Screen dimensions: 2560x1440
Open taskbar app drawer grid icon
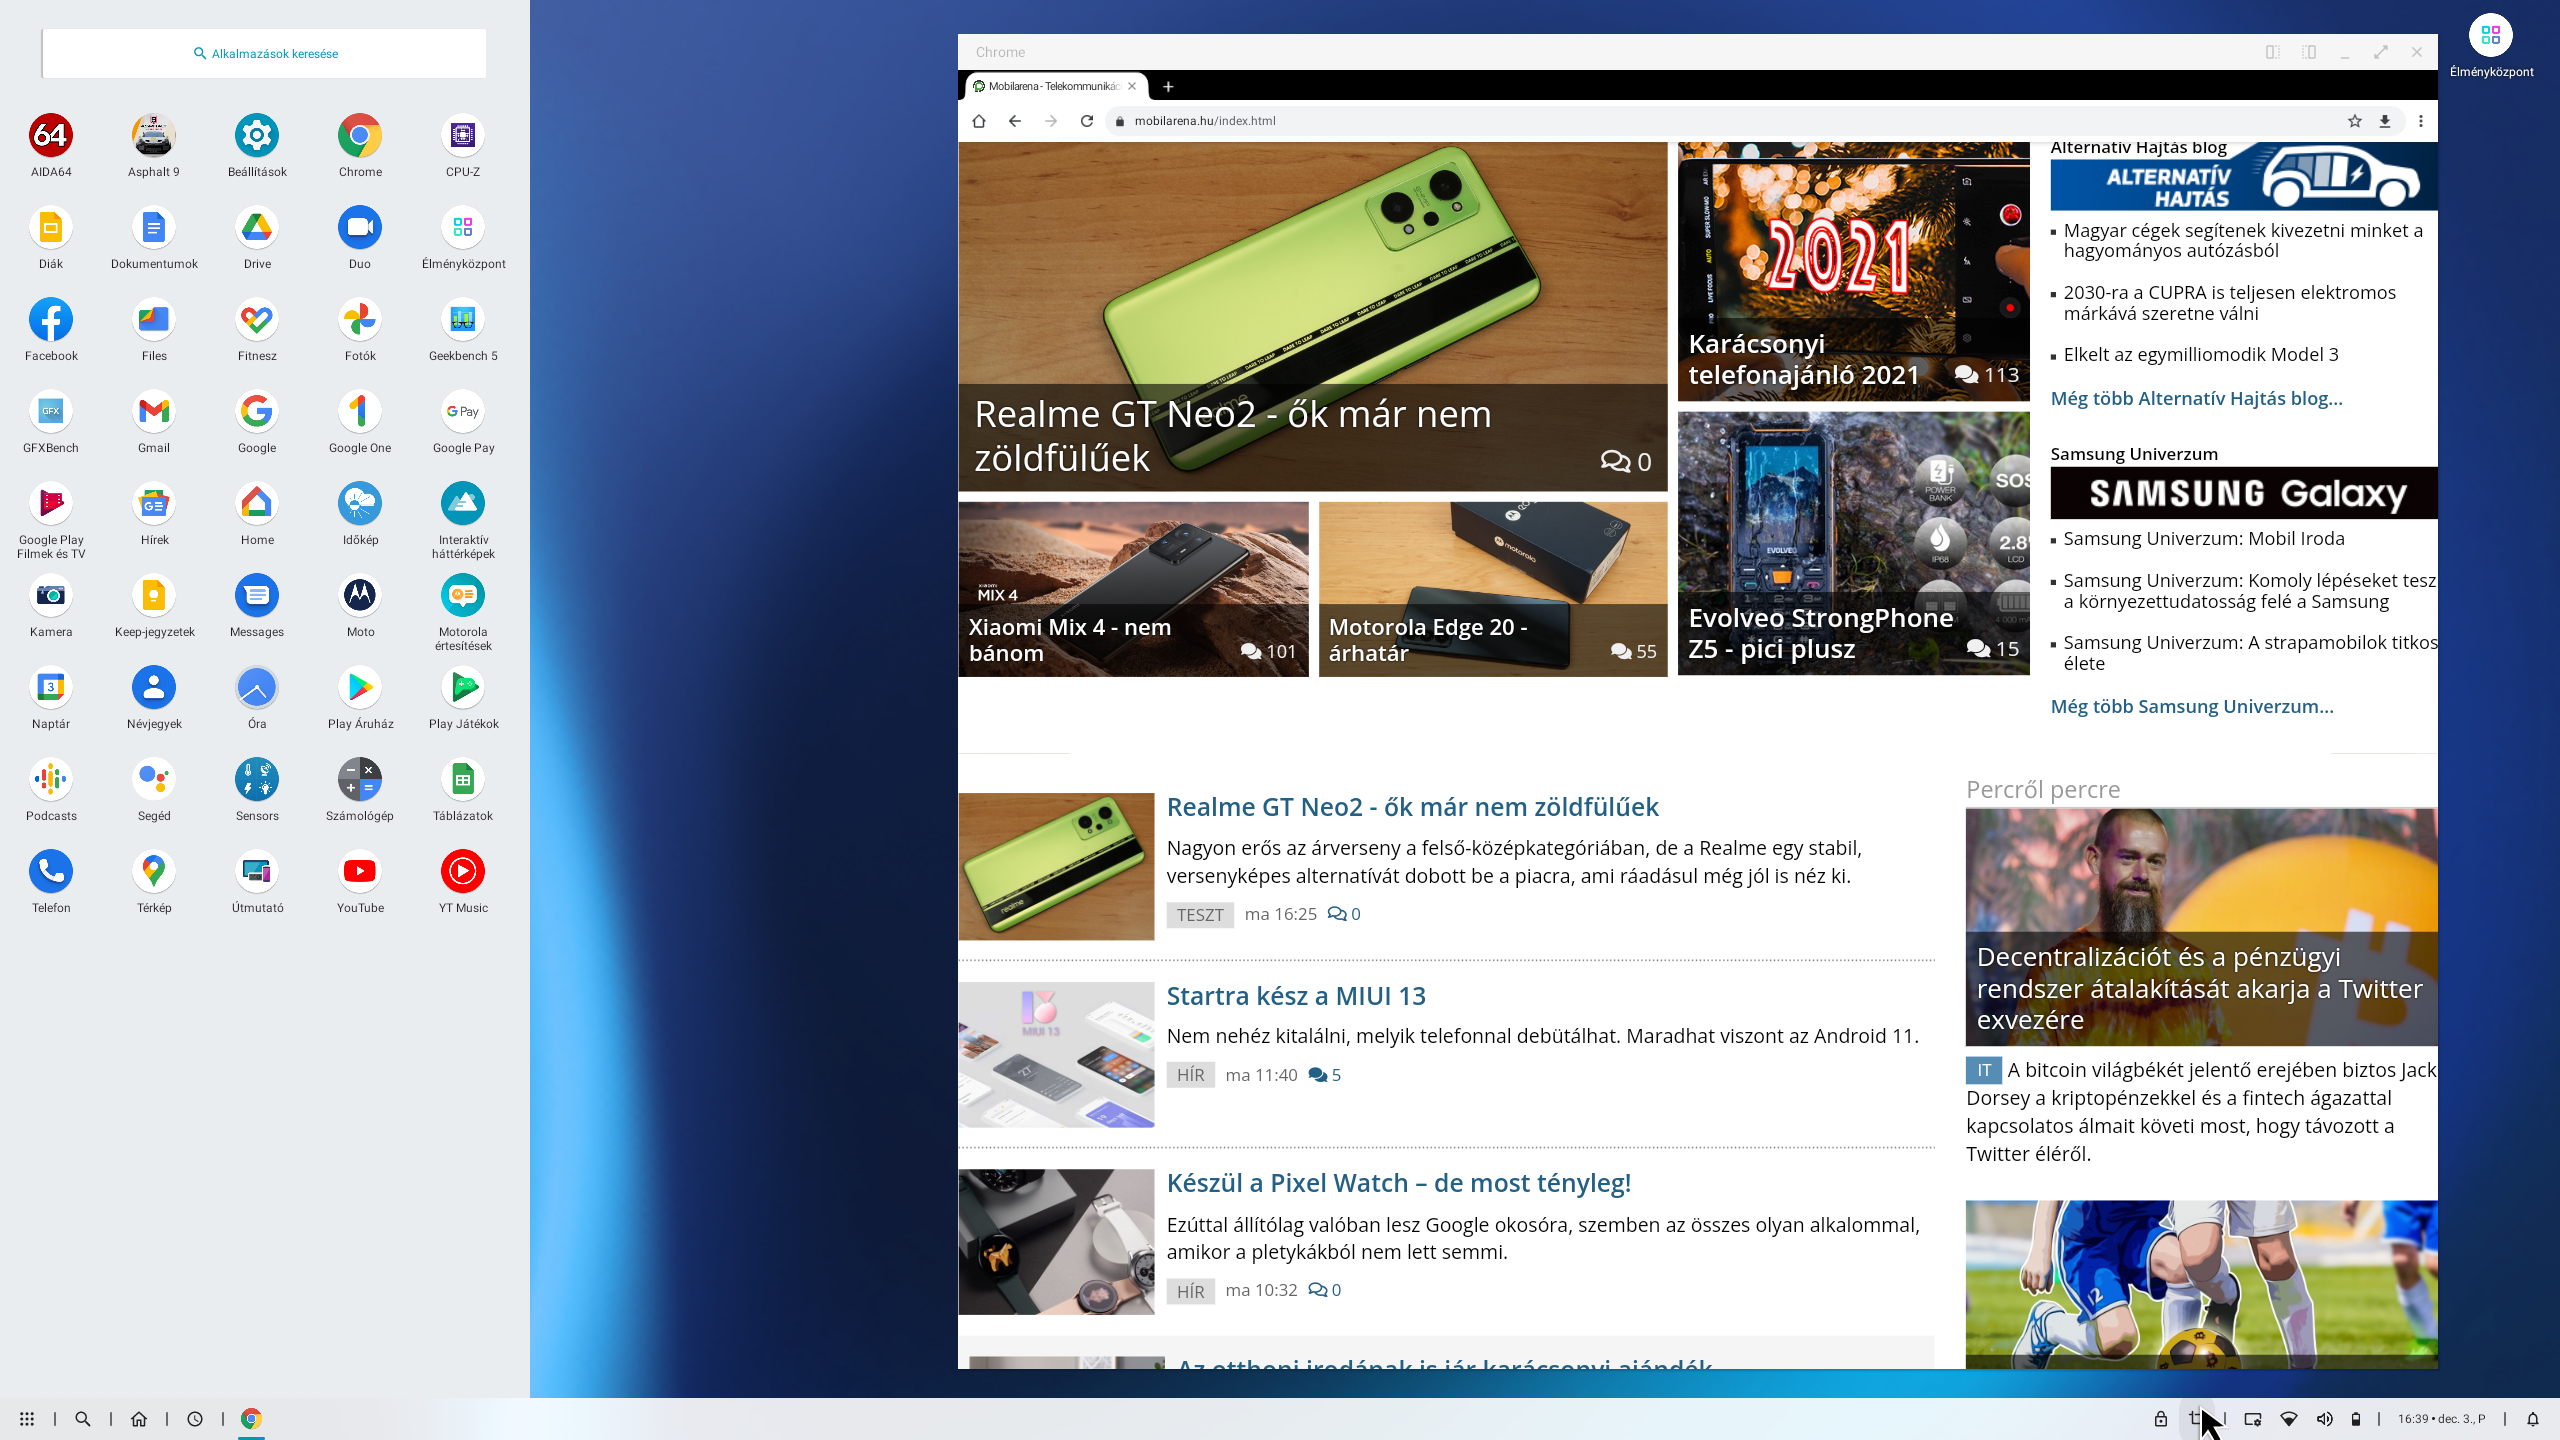[27, 1418]
